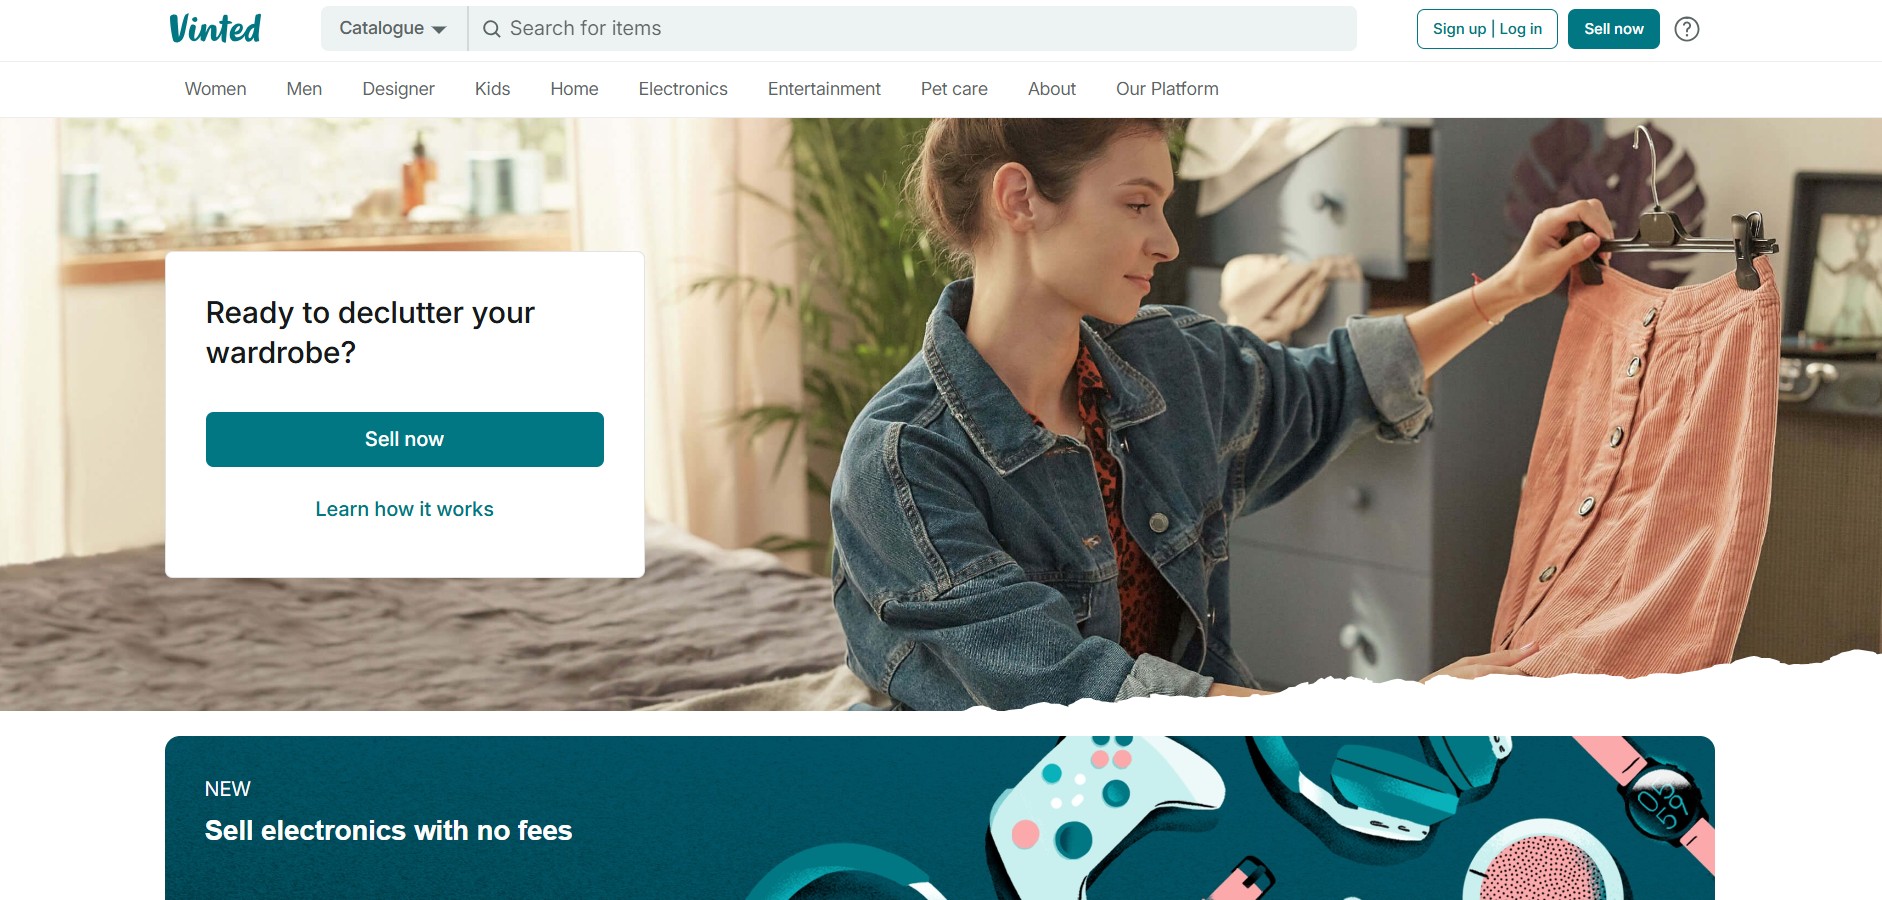Open Our Platform menu item
This screenshot has width=1882, height=900.
click(x=1167, y=89)
